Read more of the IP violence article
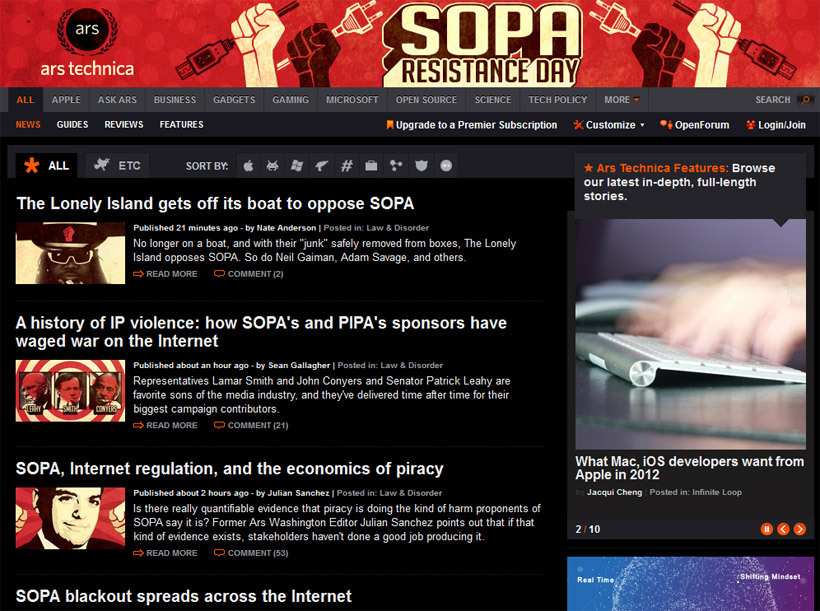 coord(165,426)
